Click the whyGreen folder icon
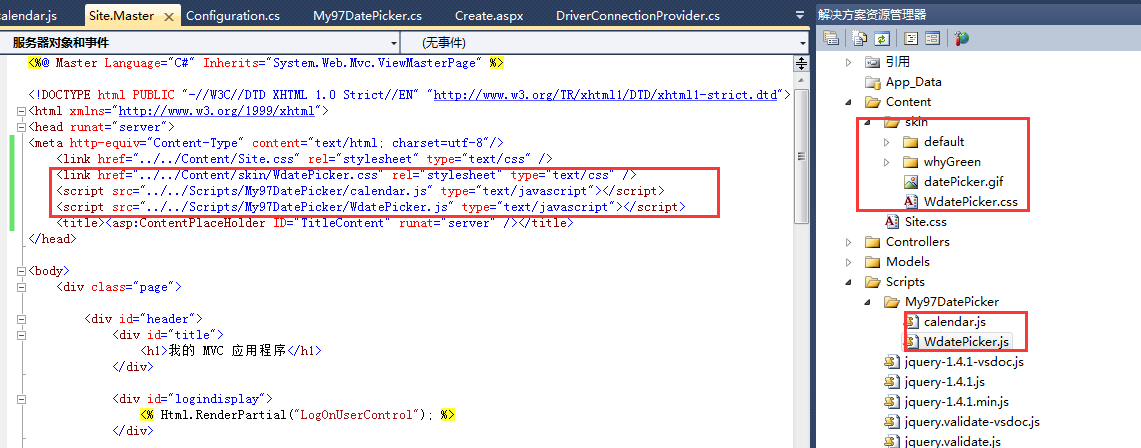The height and width of the screenshot is (448, 1141). click(910, 161)
